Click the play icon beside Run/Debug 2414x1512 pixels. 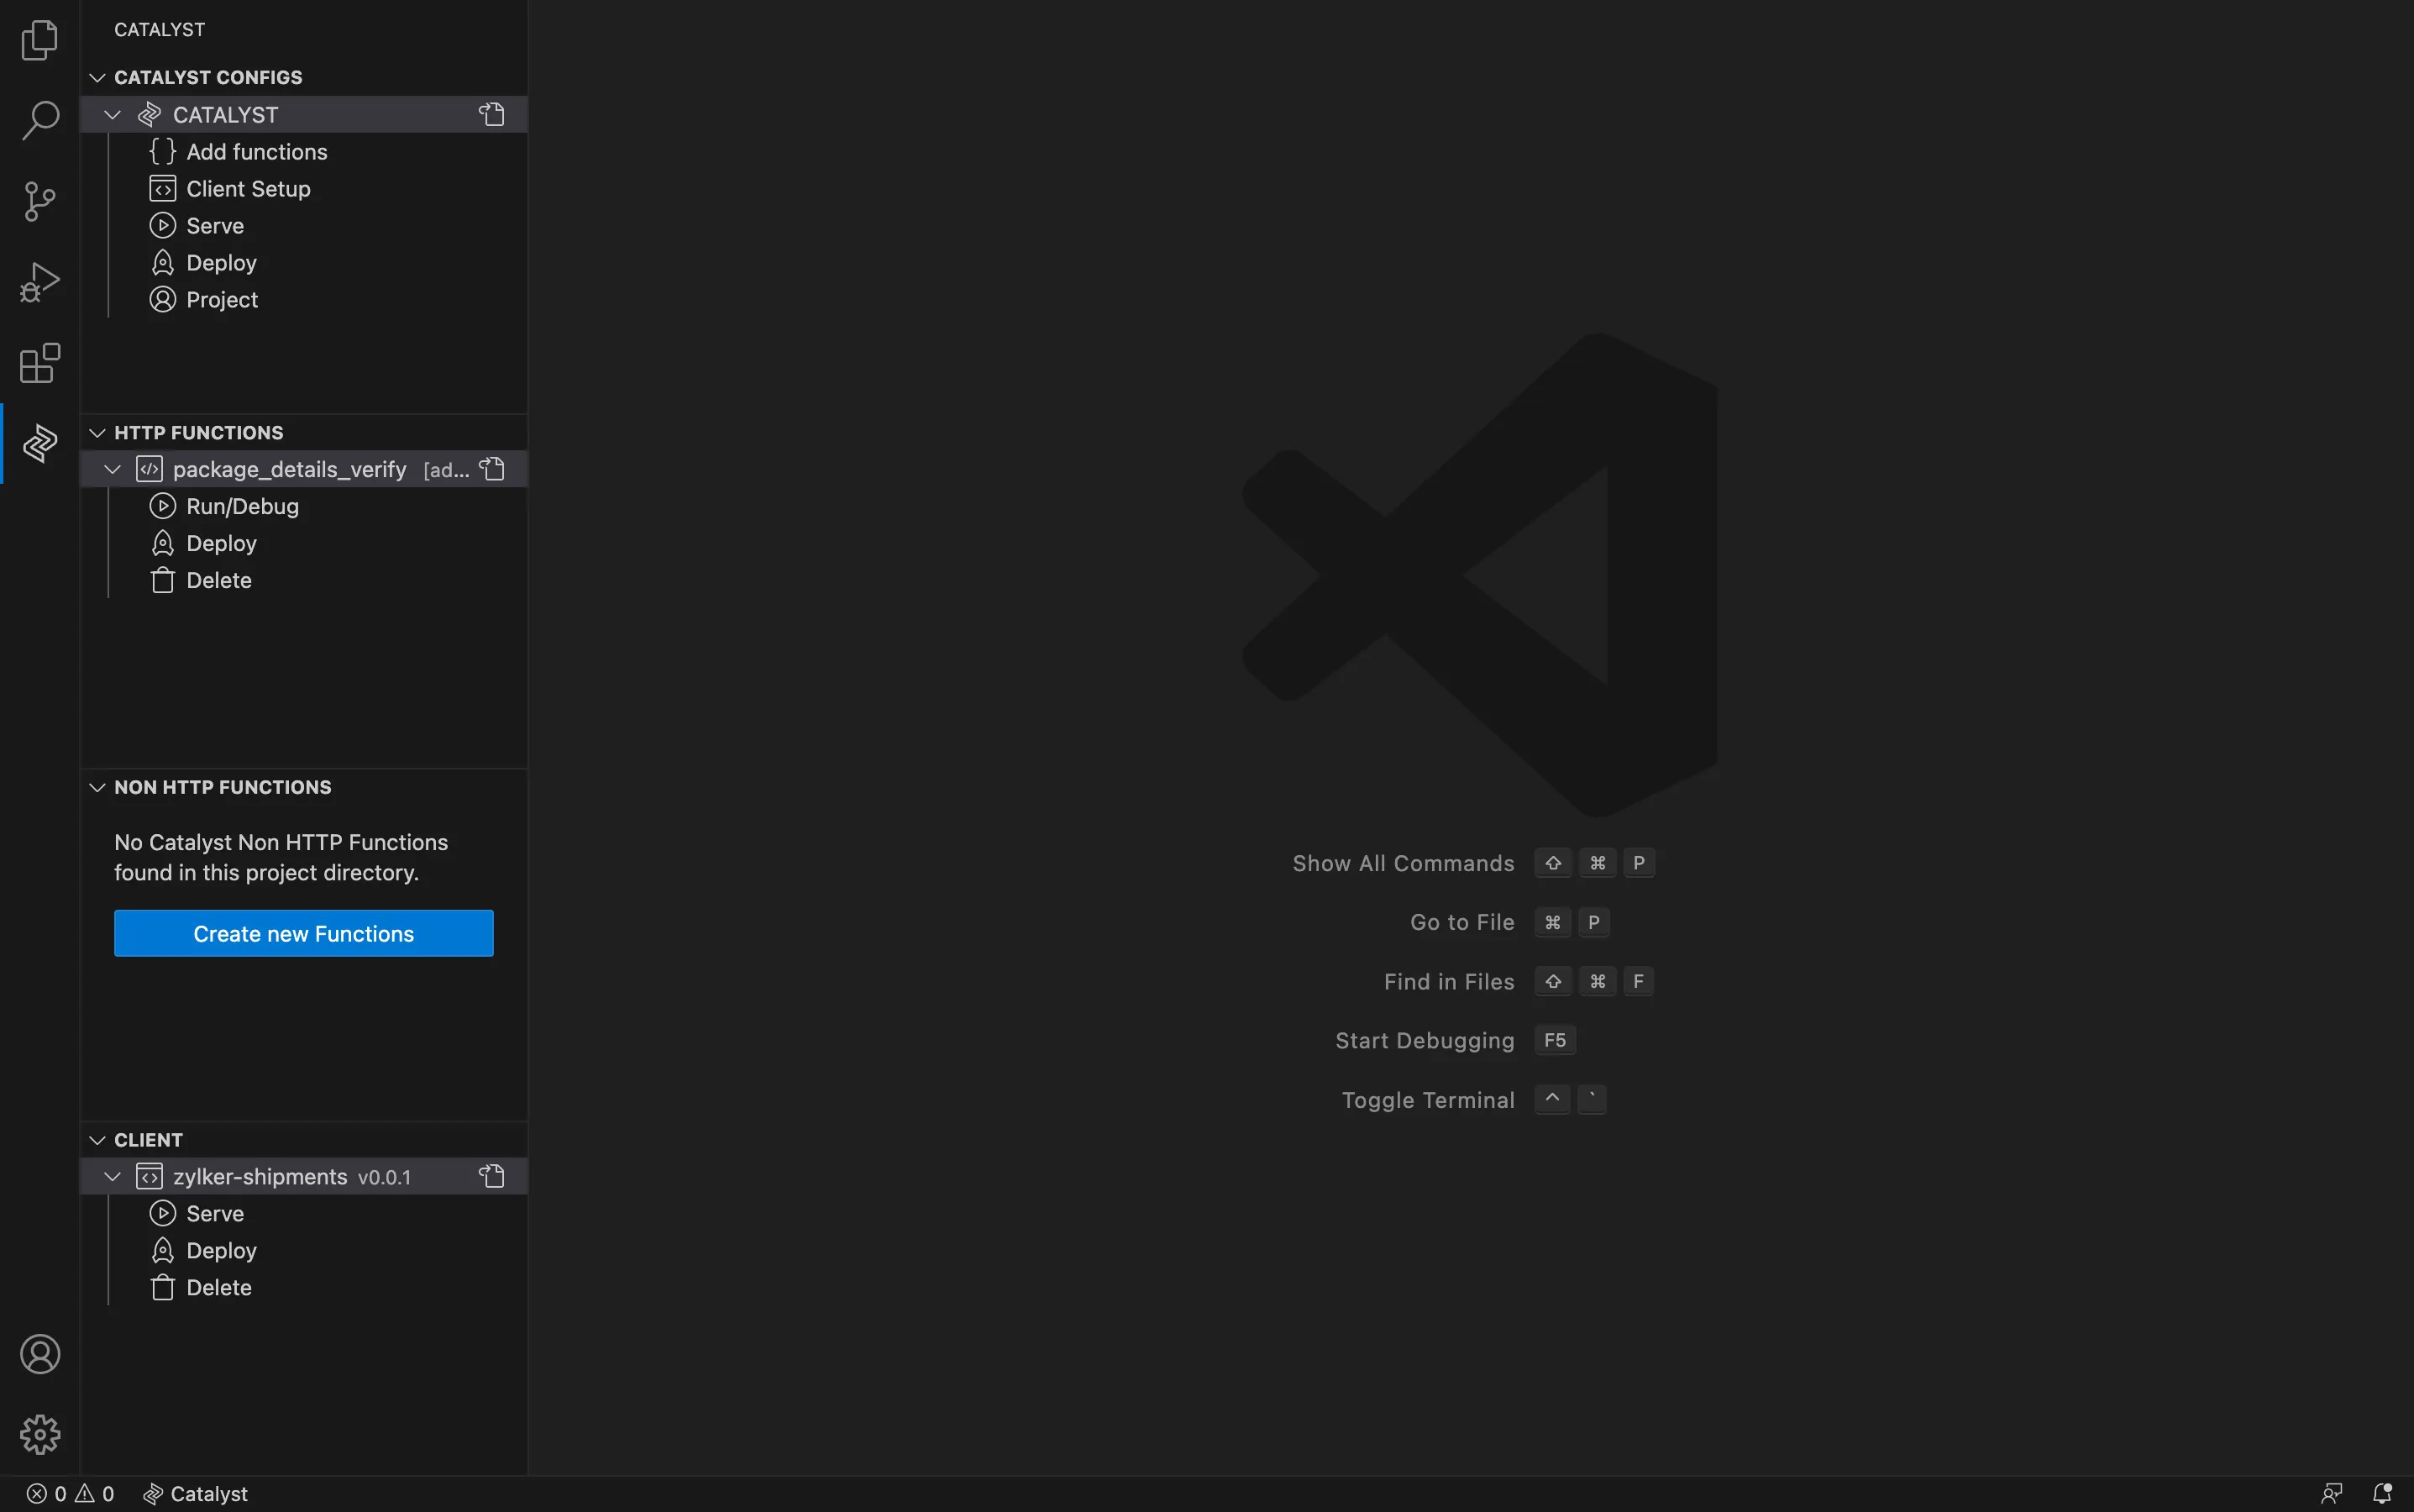pos(163,506)
